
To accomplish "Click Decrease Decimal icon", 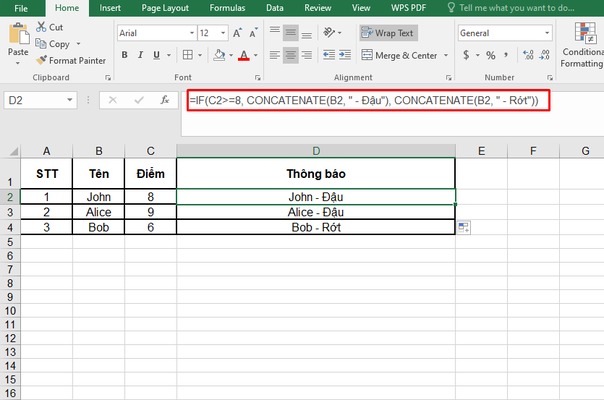I will (544, 55).
